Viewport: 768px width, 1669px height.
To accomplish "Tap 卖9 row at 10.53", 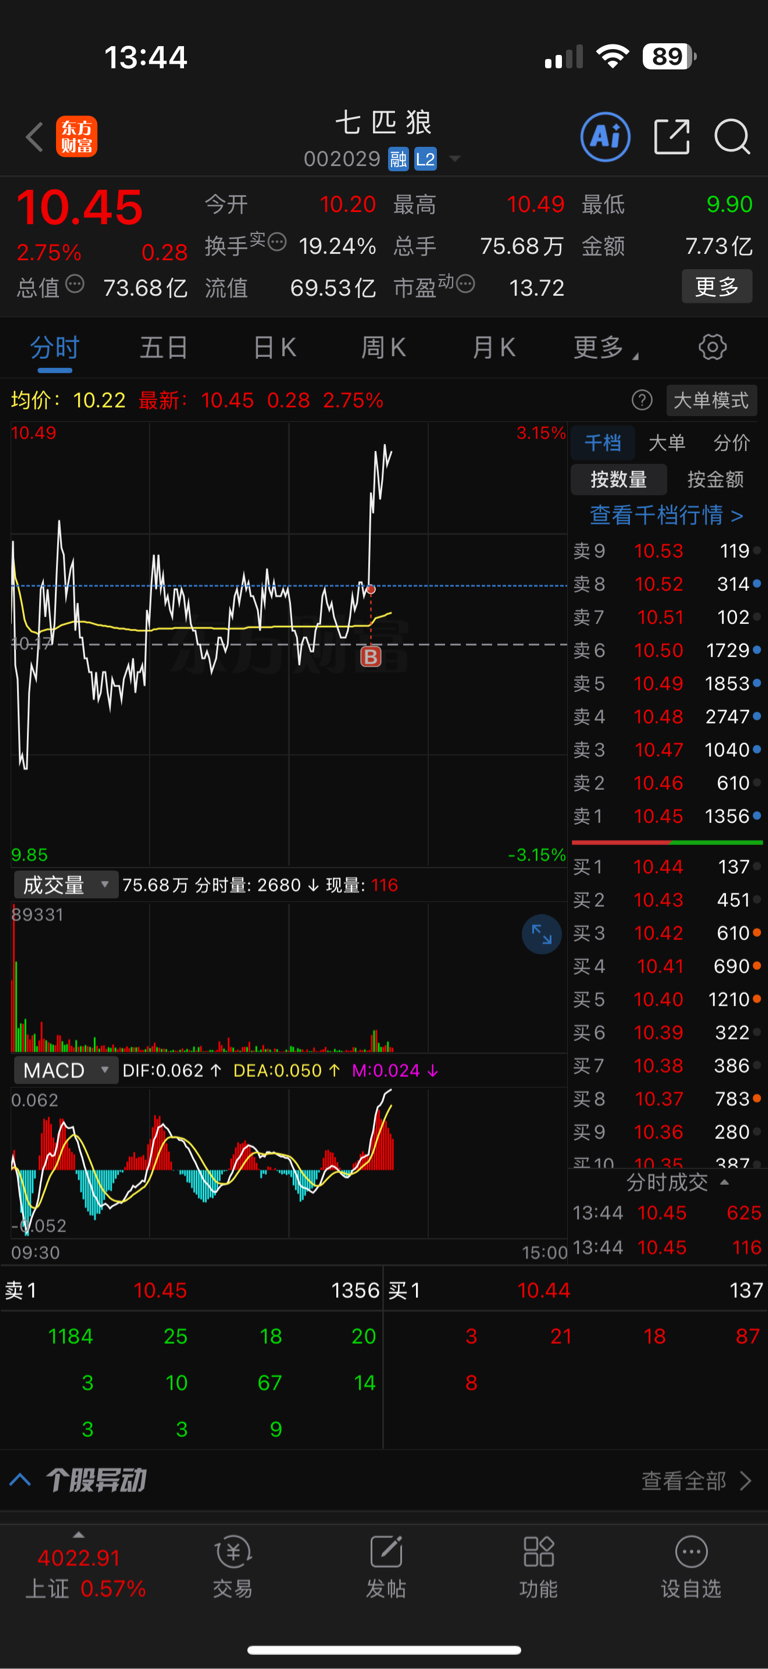I will click(x=667, y=551).
